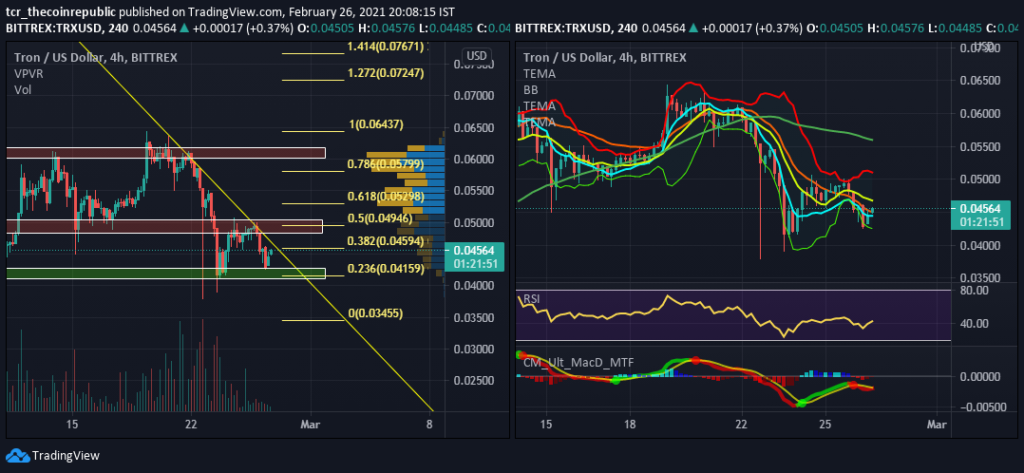Click the 1.414(0.07671) Fibonacci level label
The width and height of the screenshot is (1024, 473).
pos(386,46)
